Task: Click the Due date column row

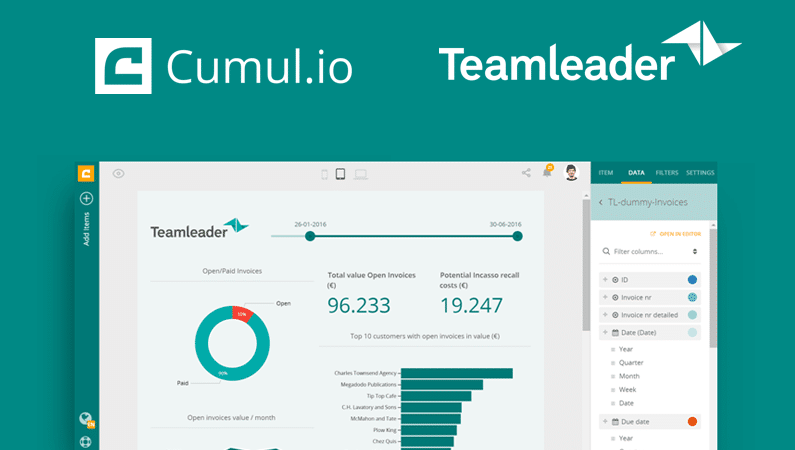Action: (650, 422)
